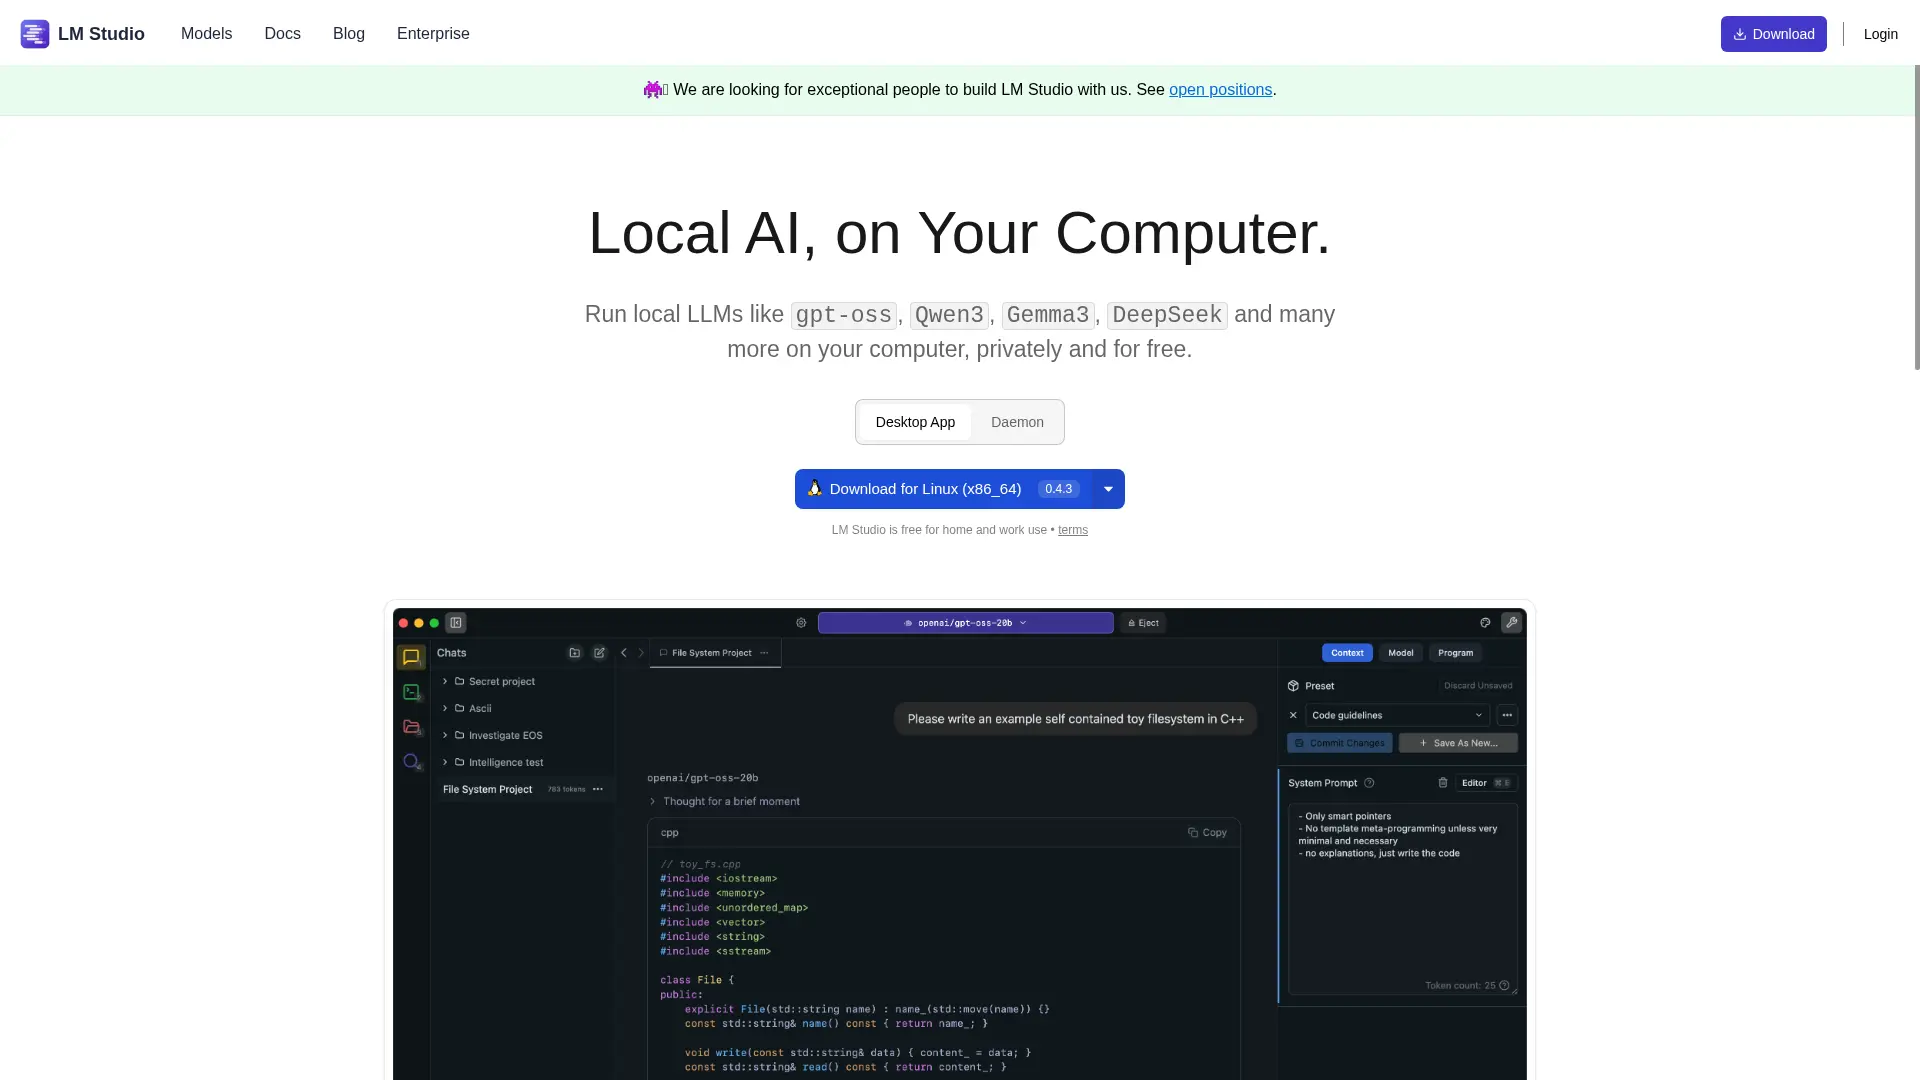This screenshot has height=1080, width=1920.
Task: Follow the open positions link
Action: pos(1220,90)
